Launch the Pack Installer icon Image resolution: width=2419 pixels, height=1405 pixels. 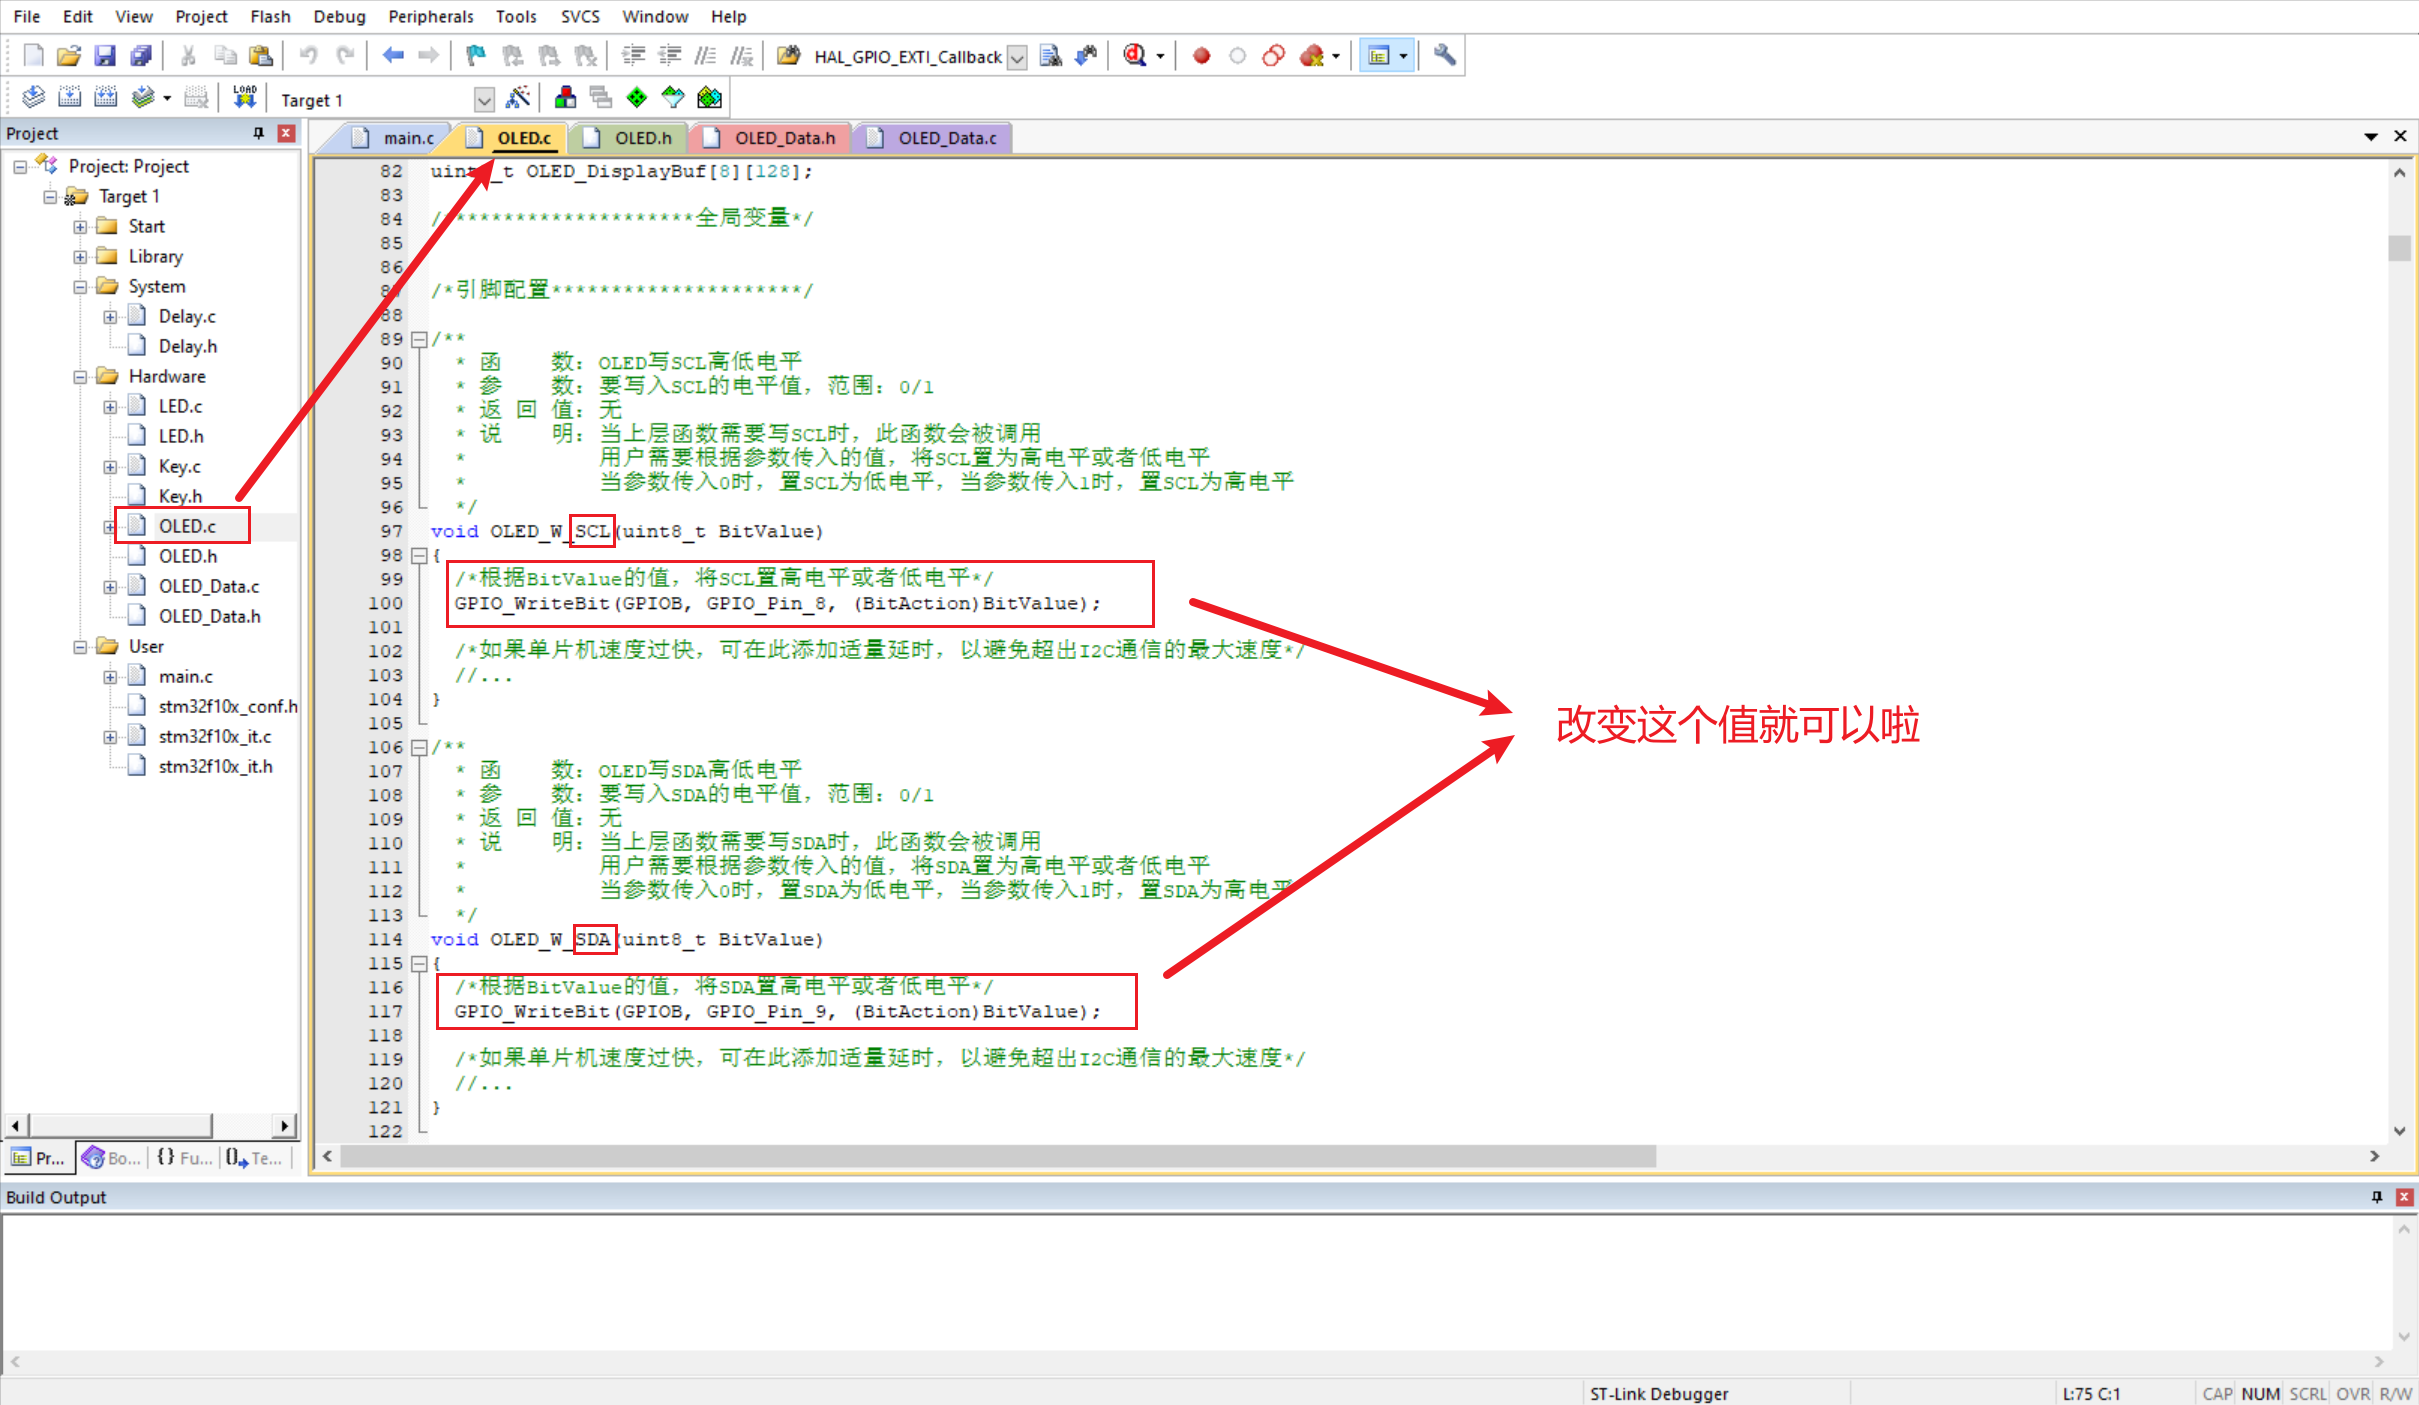point(709,98)
